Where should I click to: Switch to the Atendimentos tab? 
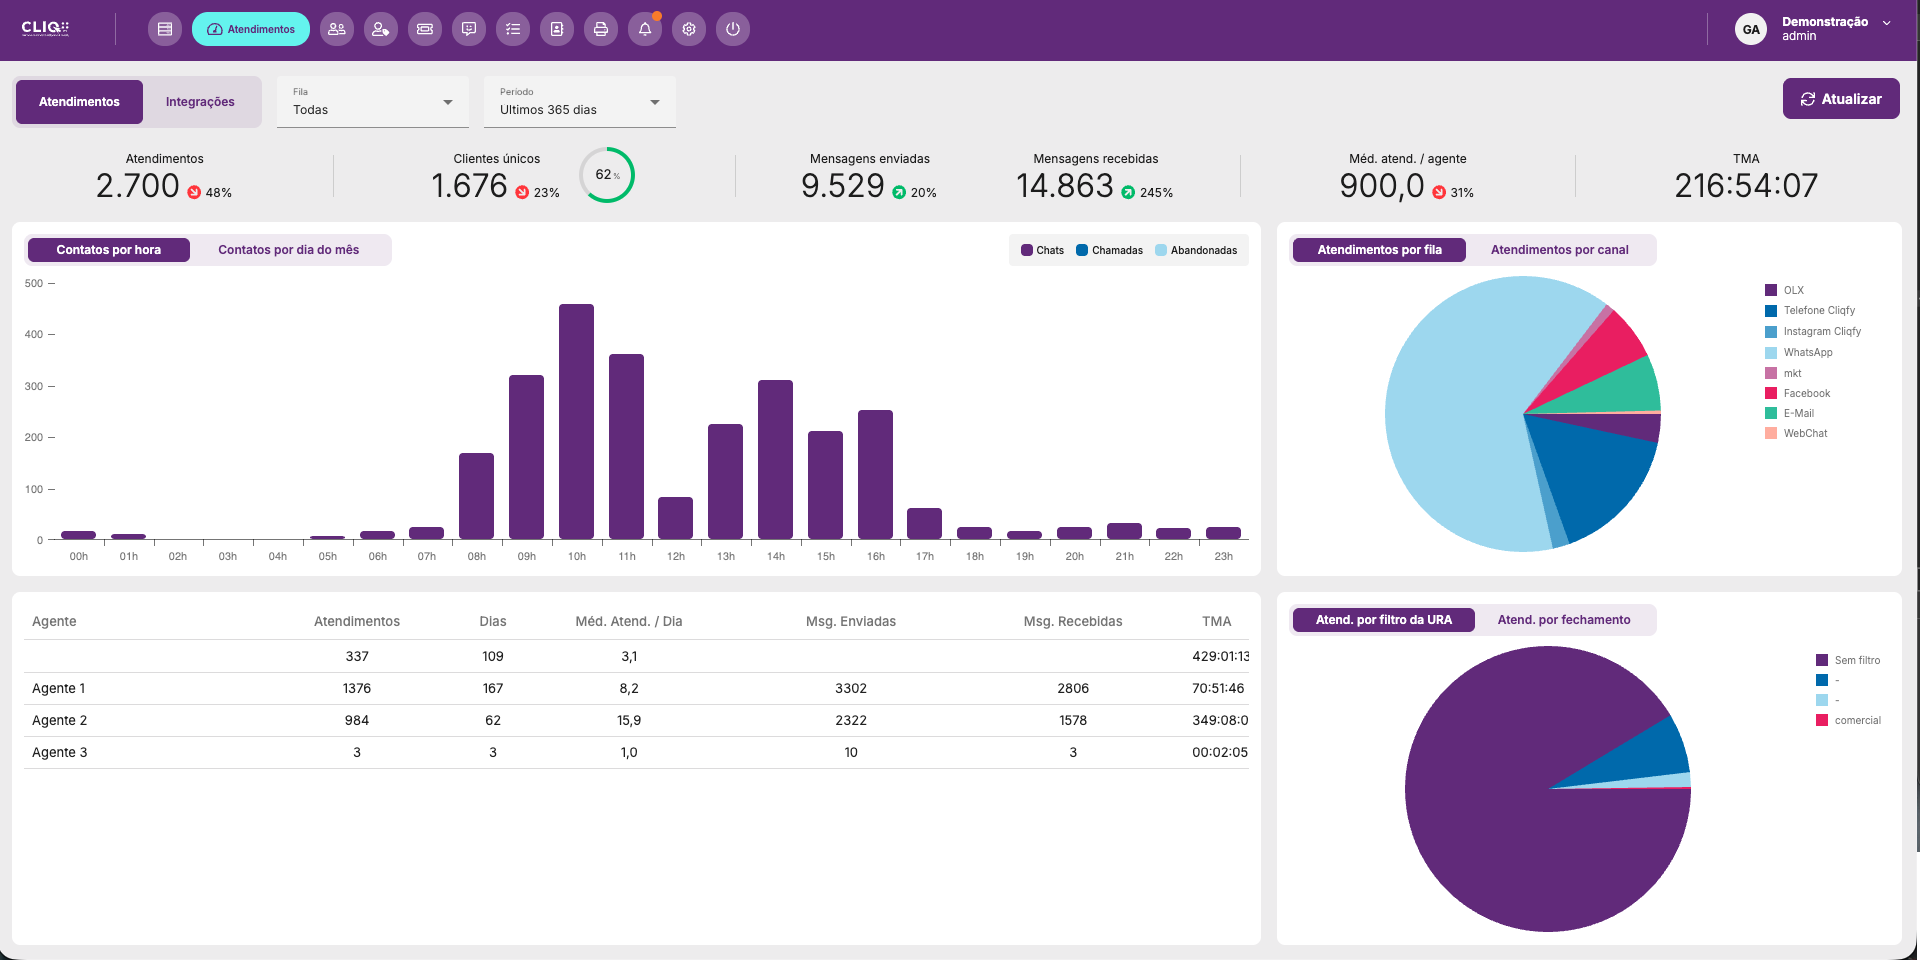pos(79,102)
